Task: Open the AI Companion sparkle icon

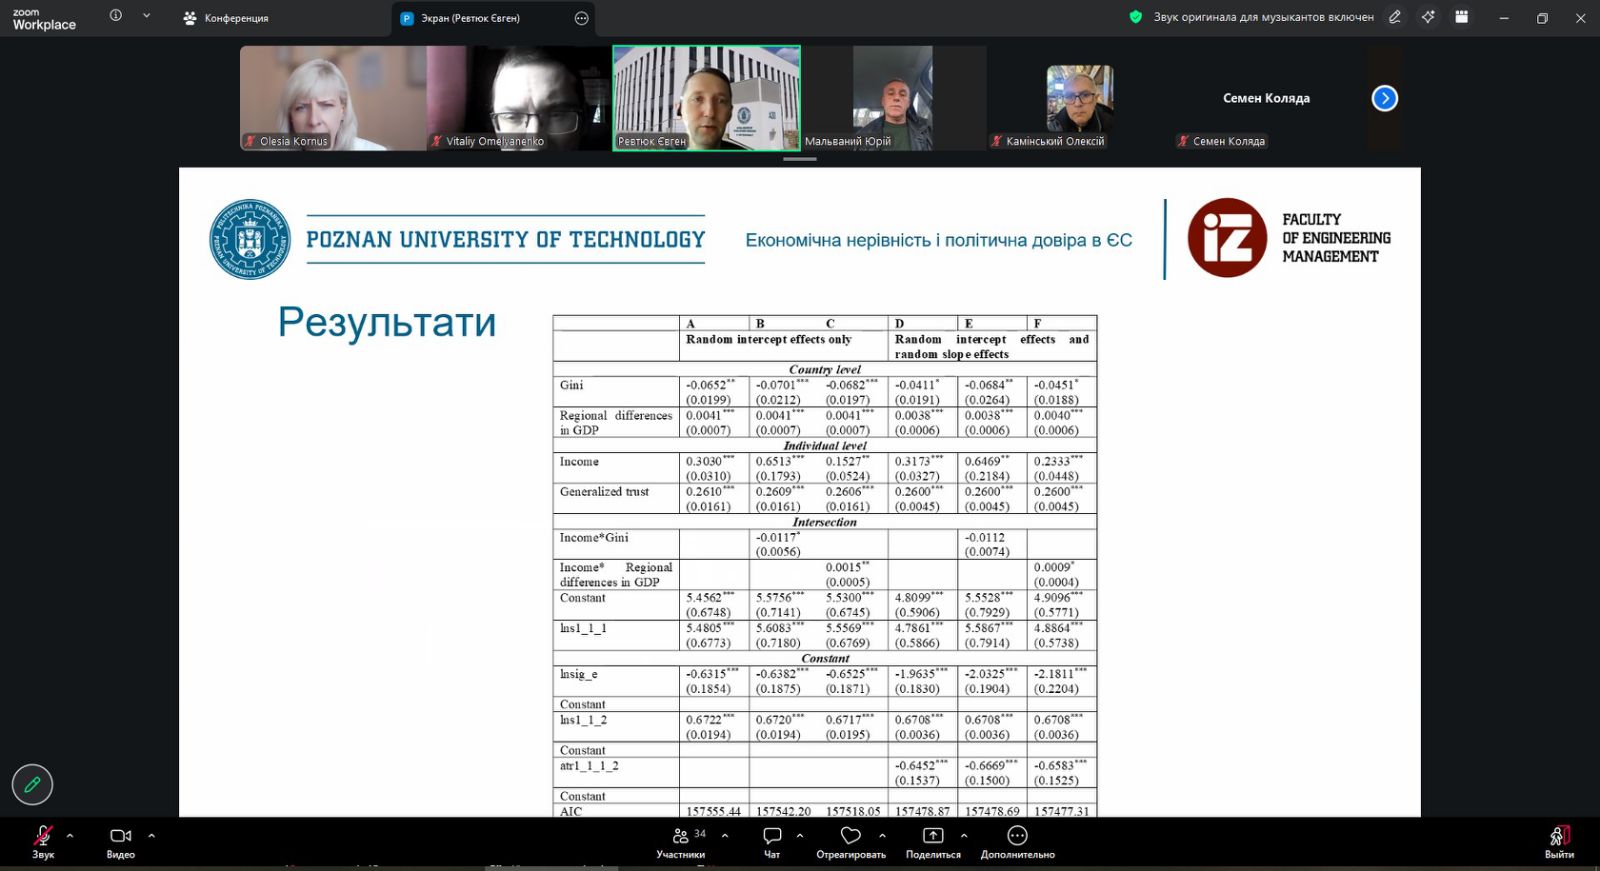Action: 1428,17
